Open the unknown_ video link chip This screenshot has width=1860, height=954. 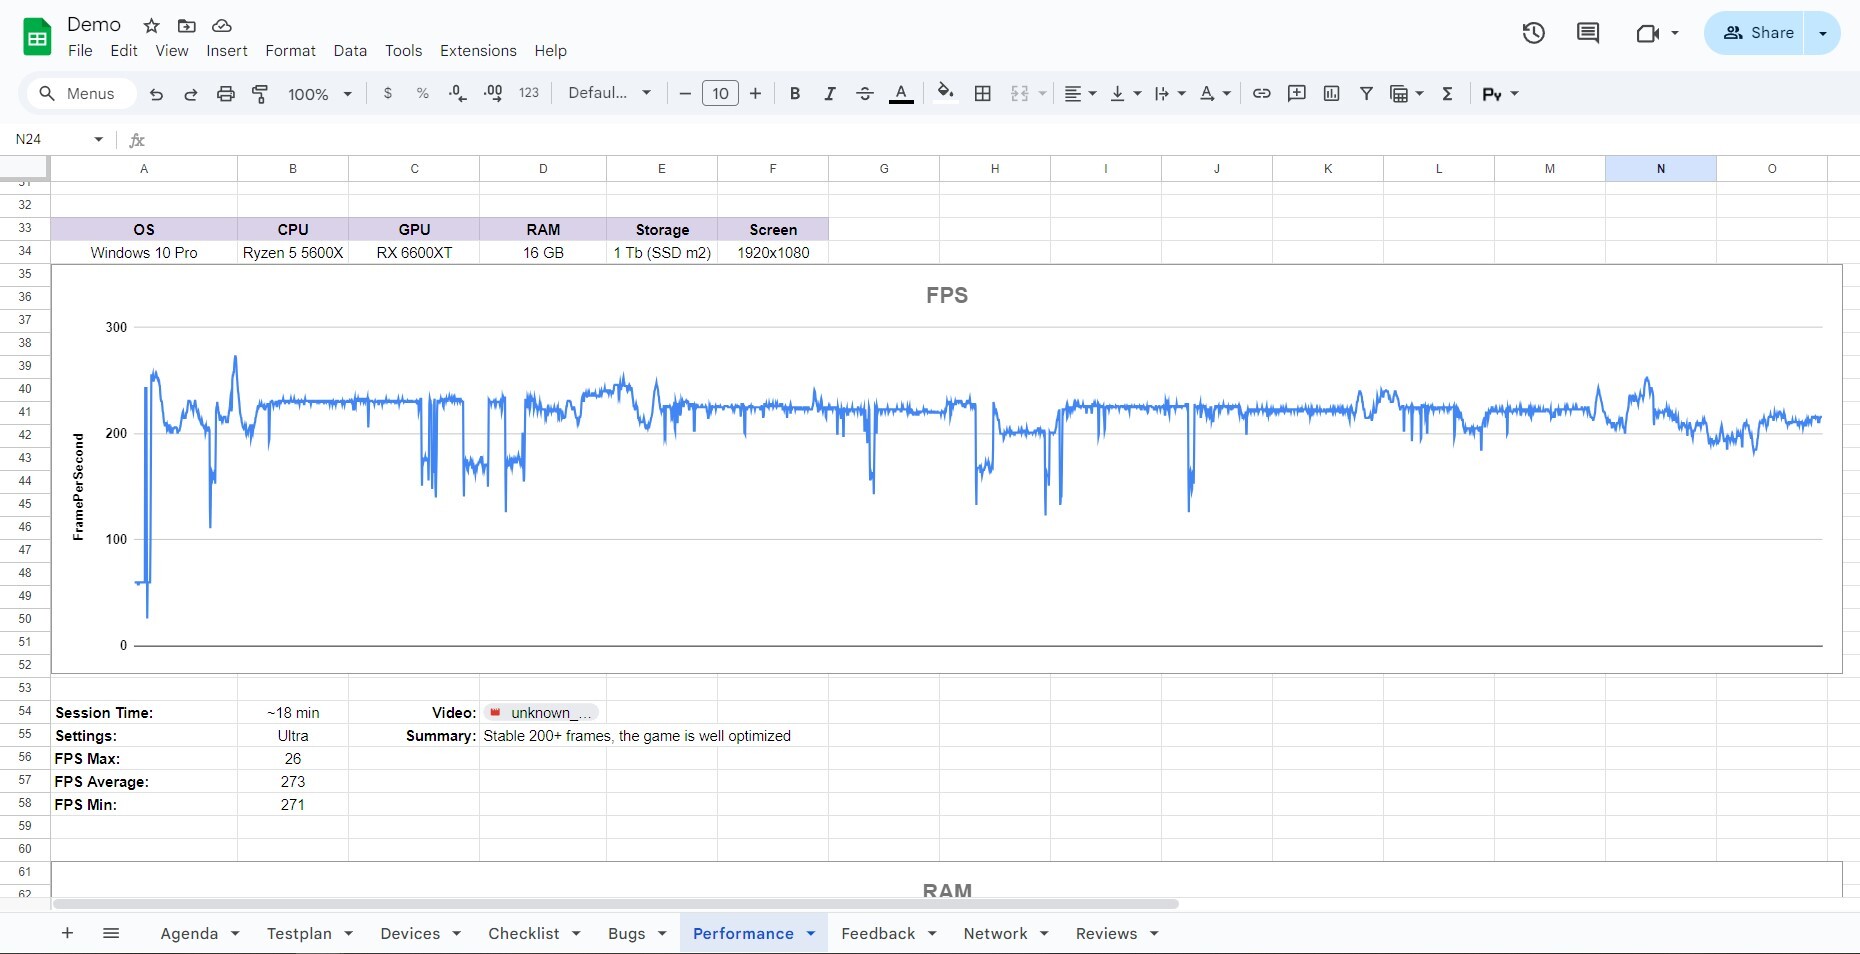pos(541,713)
